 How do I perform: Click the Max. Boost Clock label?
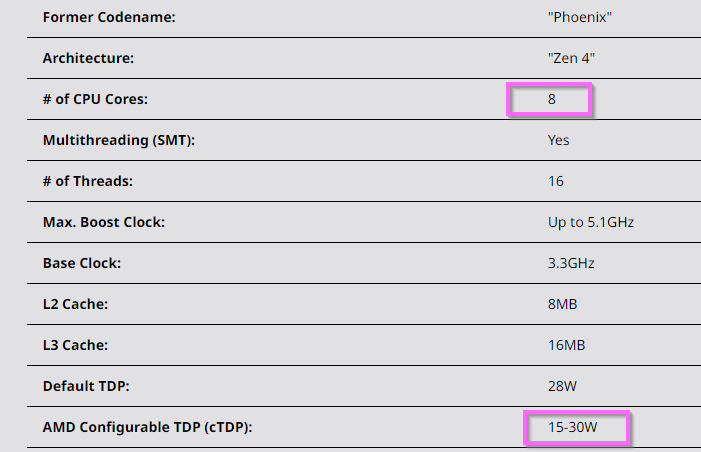[104, 222]
